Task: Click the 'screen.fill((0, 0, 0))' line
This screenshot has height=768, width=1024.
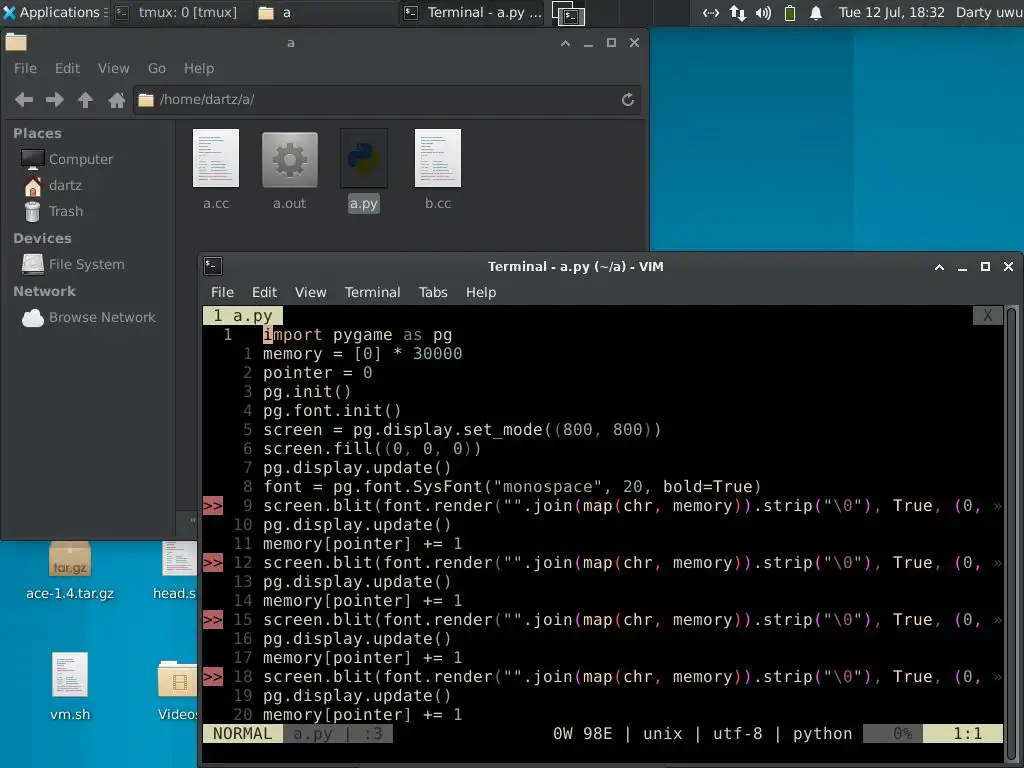Action: coord(372,449)
